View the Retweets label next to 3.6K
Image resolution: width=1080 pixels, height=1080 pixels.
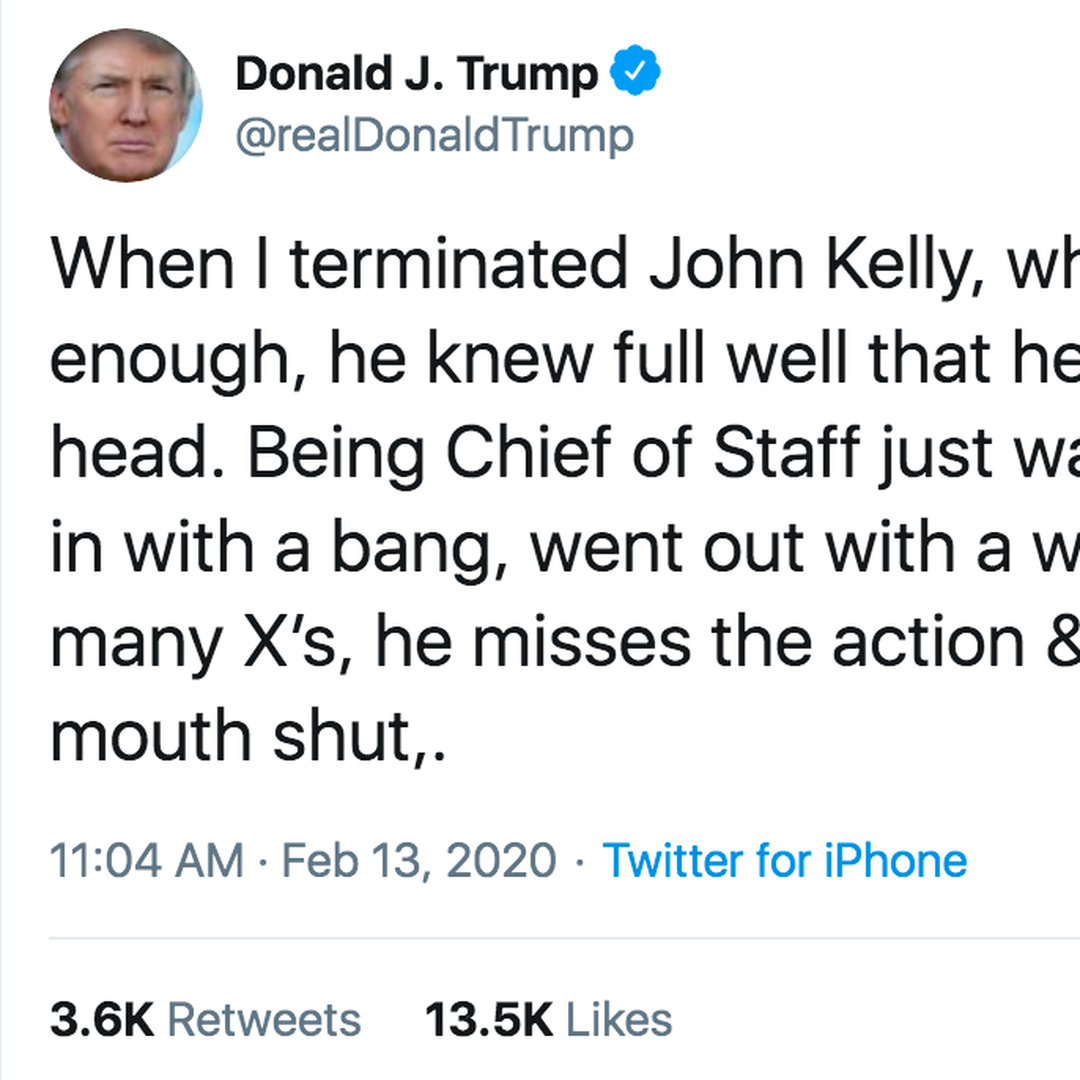click(264, 1021)
